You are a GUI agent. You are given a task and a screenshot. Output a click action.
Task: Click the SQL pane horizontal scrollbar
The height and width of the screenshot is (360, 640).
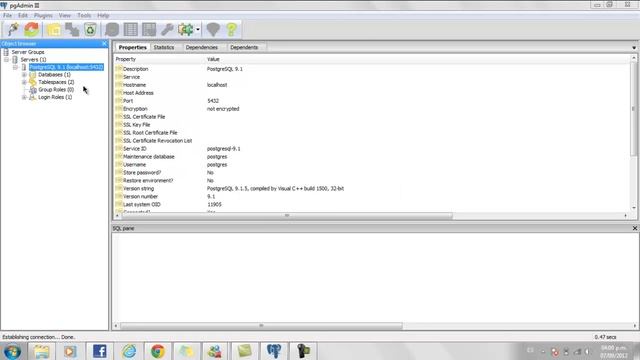click(261, 326)
